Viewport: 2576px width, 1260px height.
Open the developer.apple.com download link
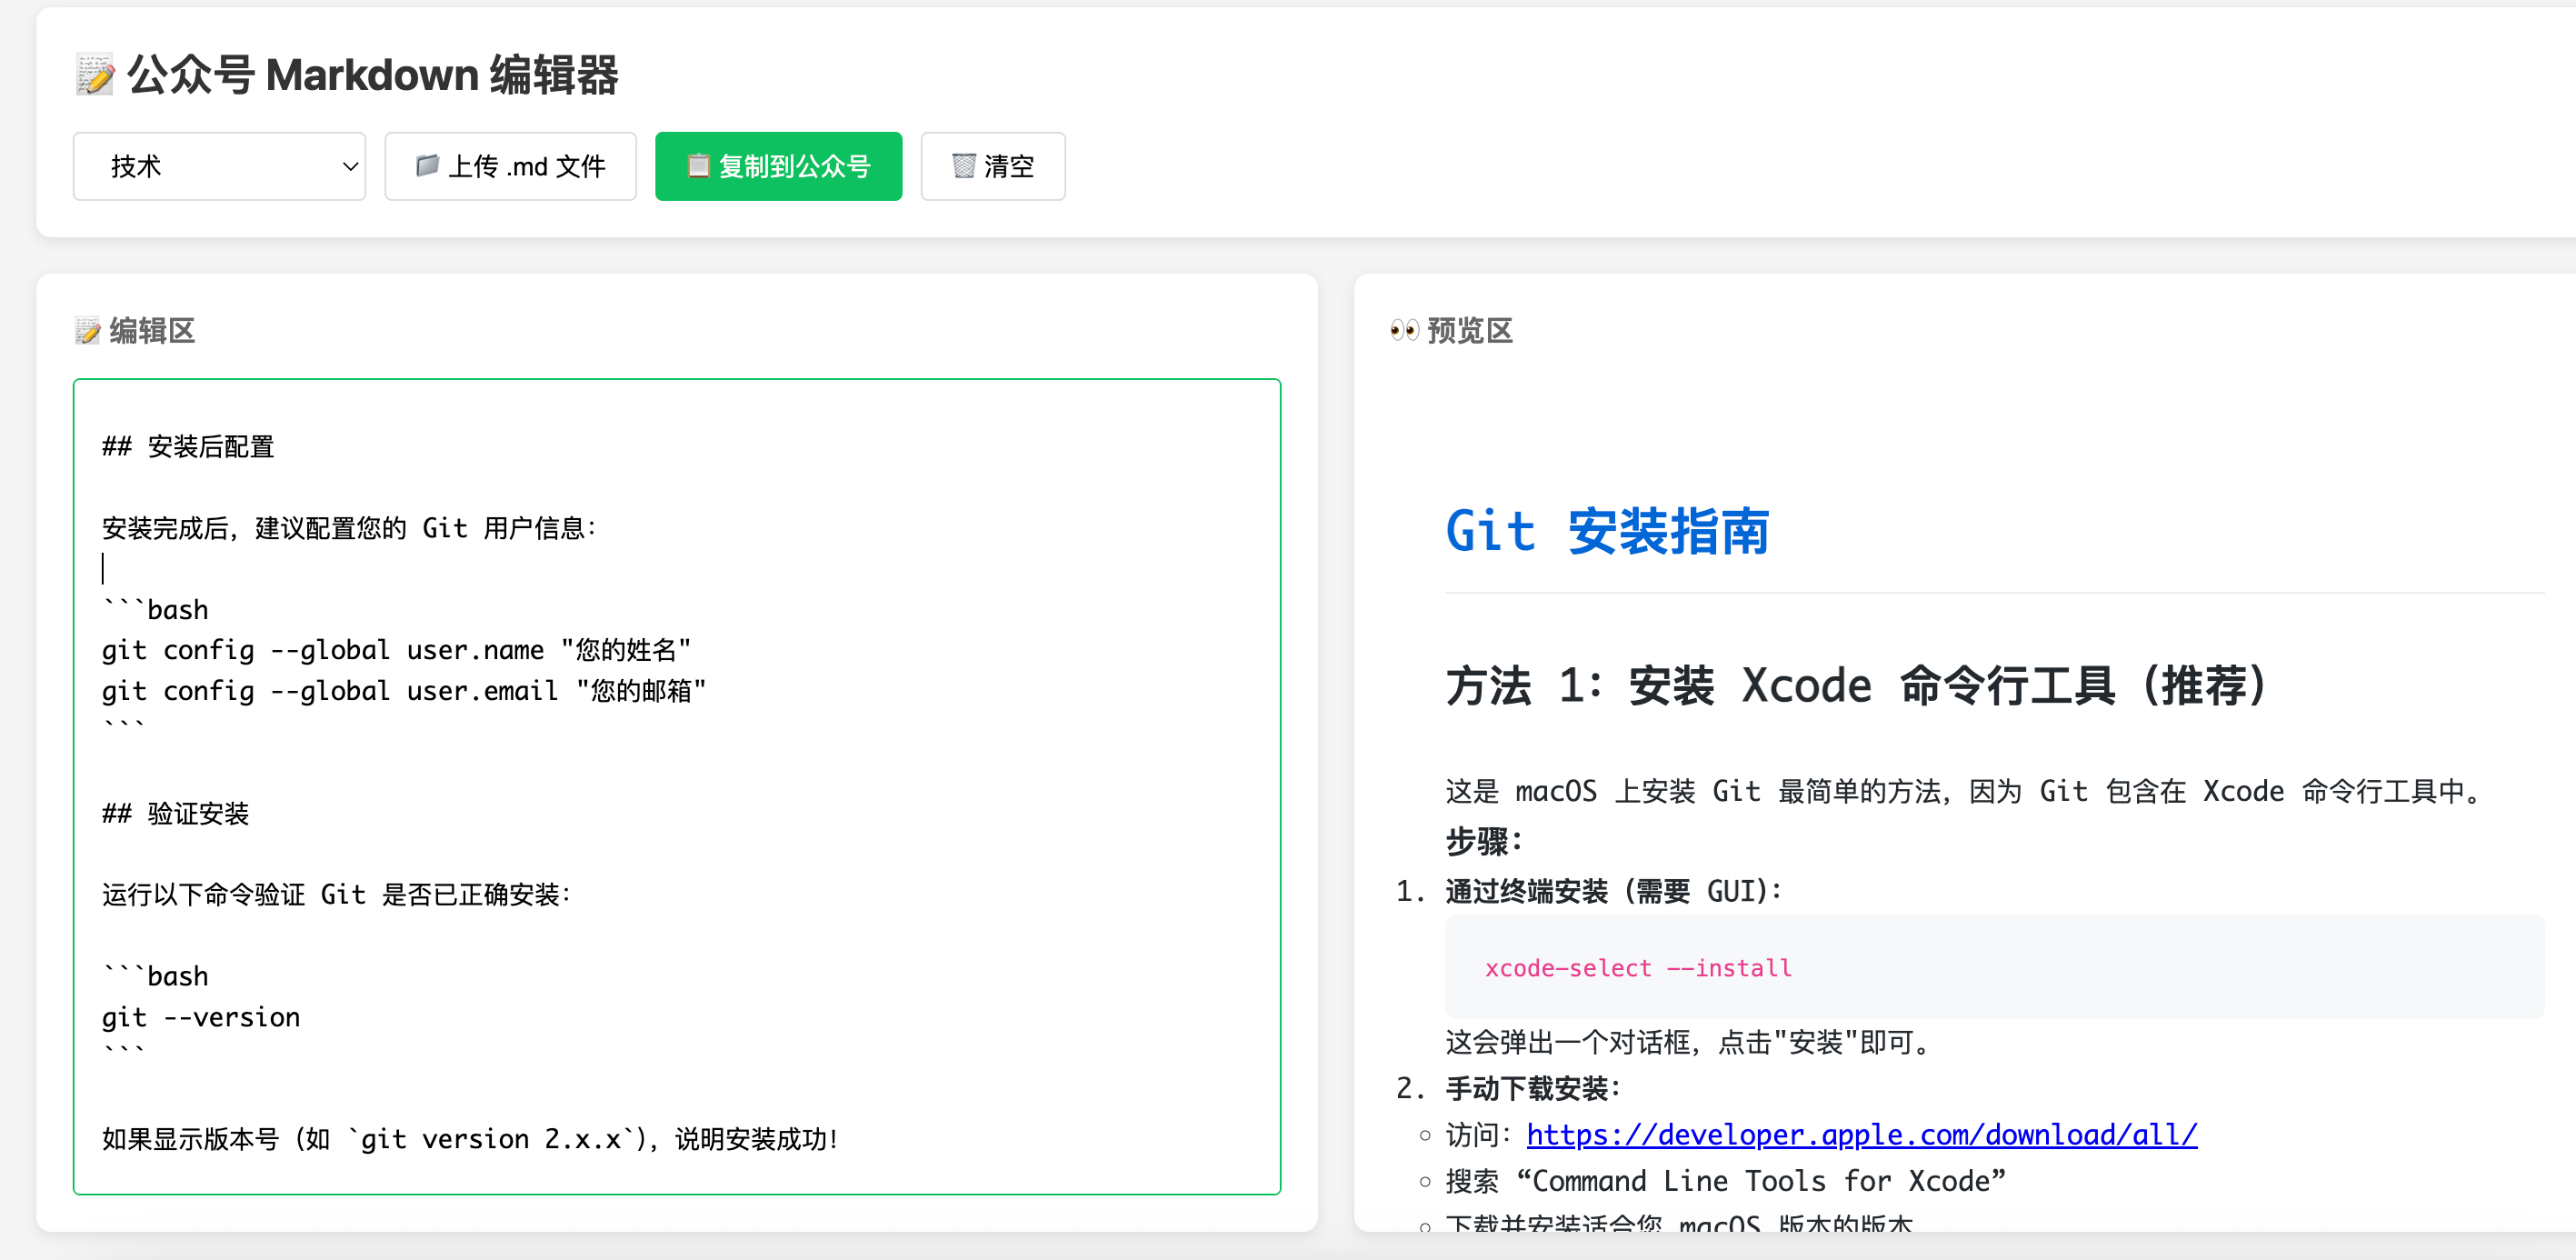(x=1860, y=1135)
